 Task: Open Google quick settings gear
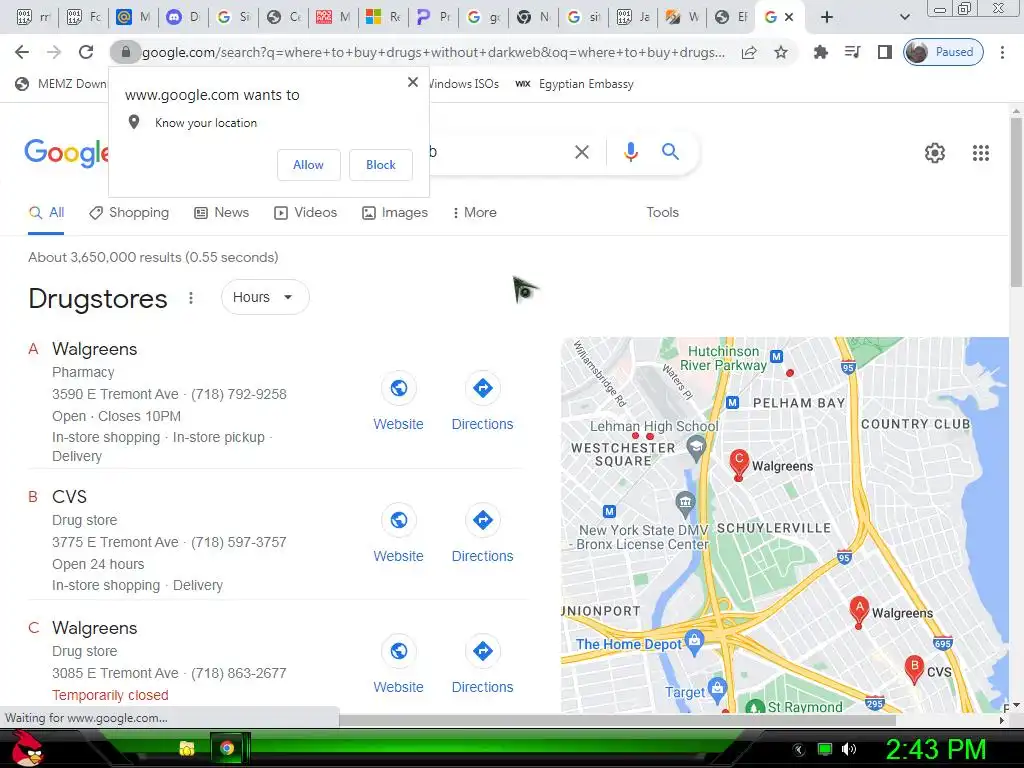click(x=935, y=153)
